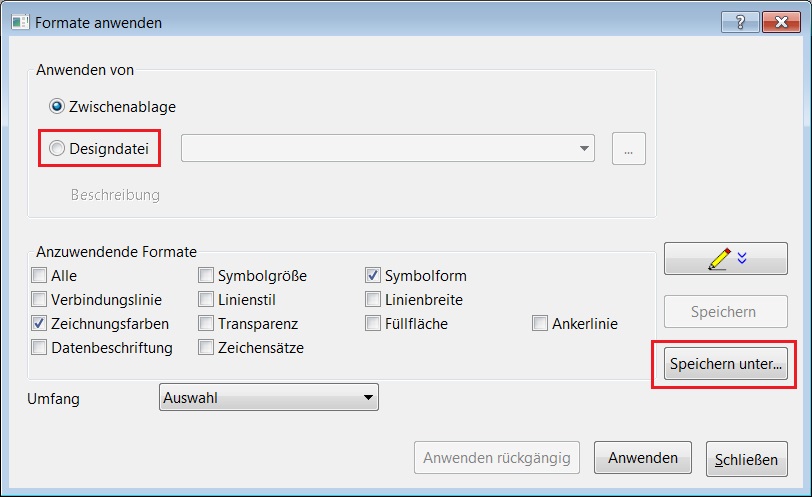The width and height of the screenshot is (812, 497).
Task: Expand the design file combo box
Action: click(388, 149)
